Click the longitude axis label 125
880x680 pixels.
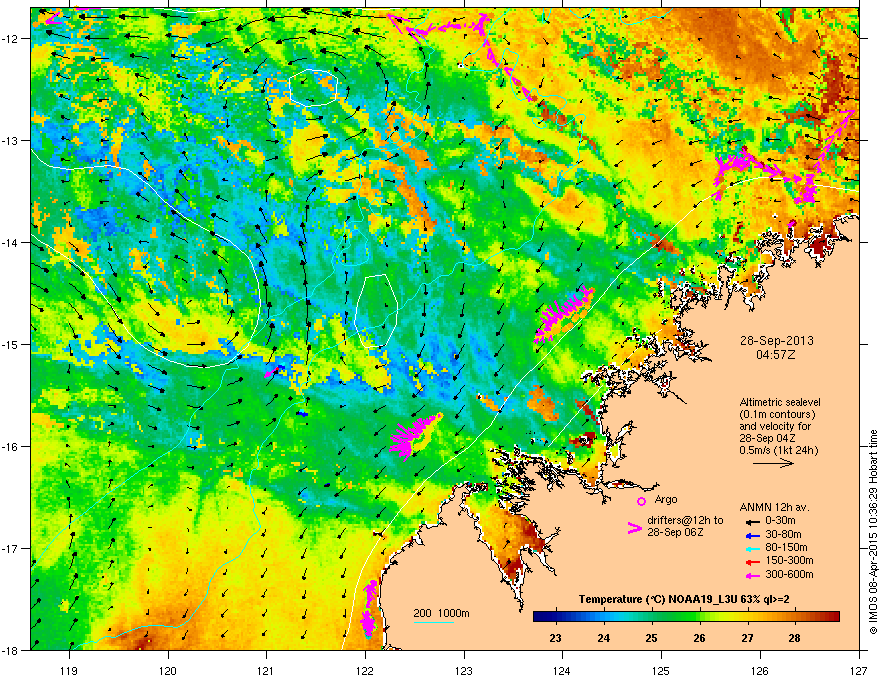(x=661, y=671)
